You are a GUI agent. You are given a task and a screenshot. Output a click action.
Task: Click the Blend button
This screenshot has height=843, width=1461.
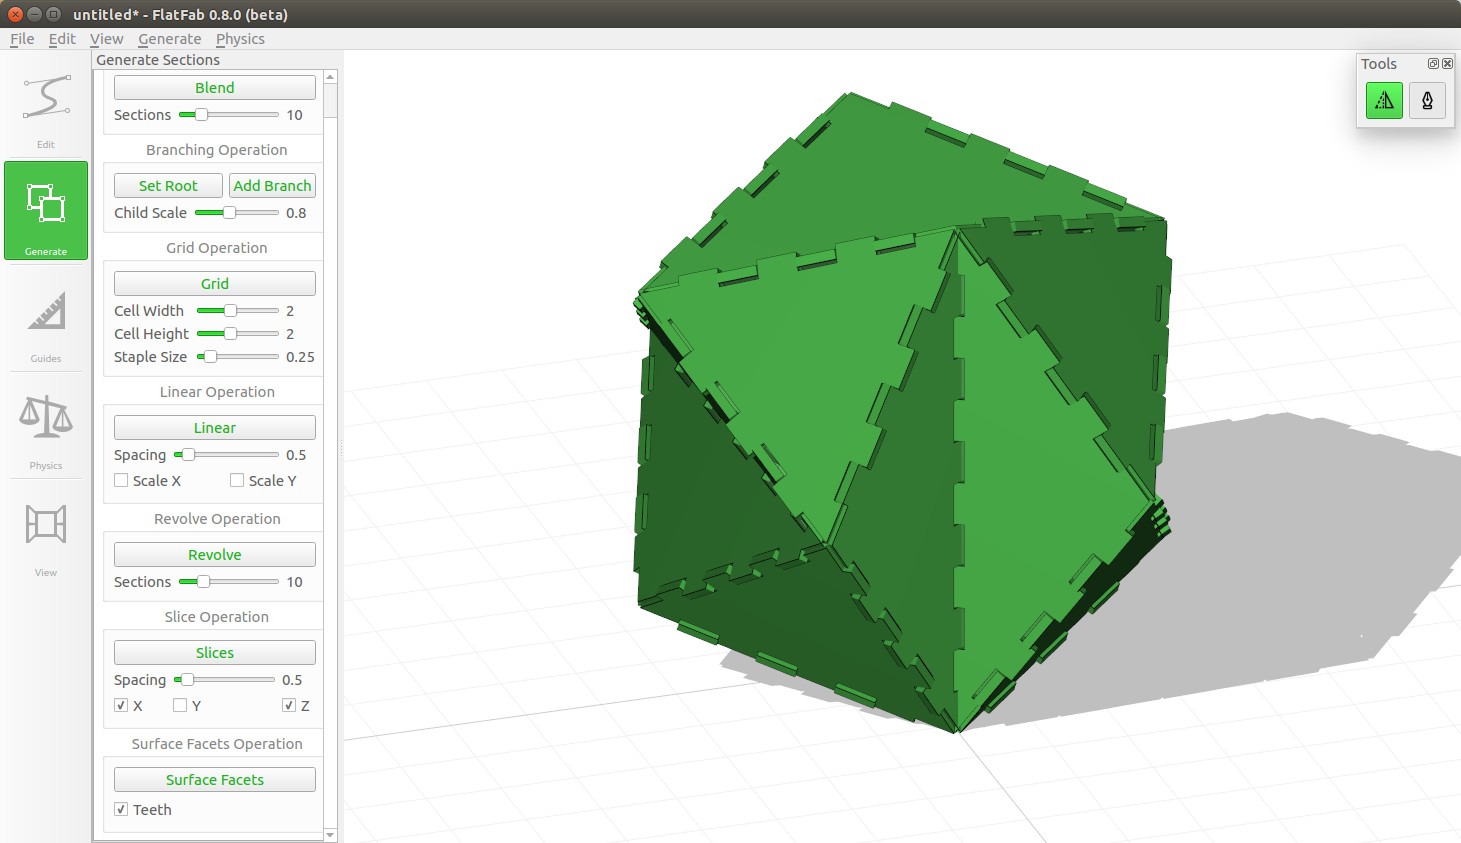pyautogui.click(x=215, y=88)
